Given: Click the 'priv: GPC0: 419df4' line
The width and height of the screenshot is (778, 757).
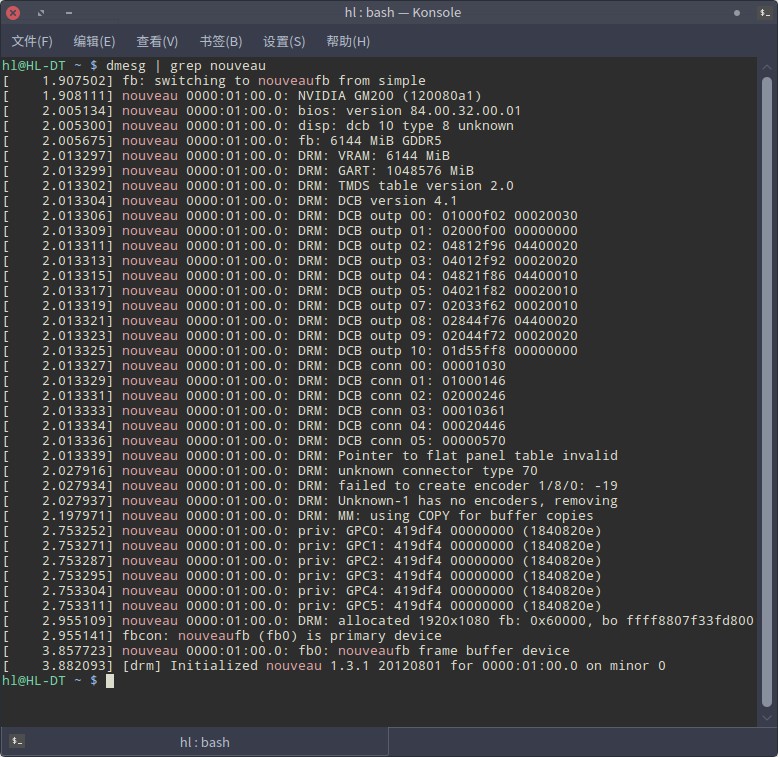Looking at the screenshot, I should click(302, 531).
